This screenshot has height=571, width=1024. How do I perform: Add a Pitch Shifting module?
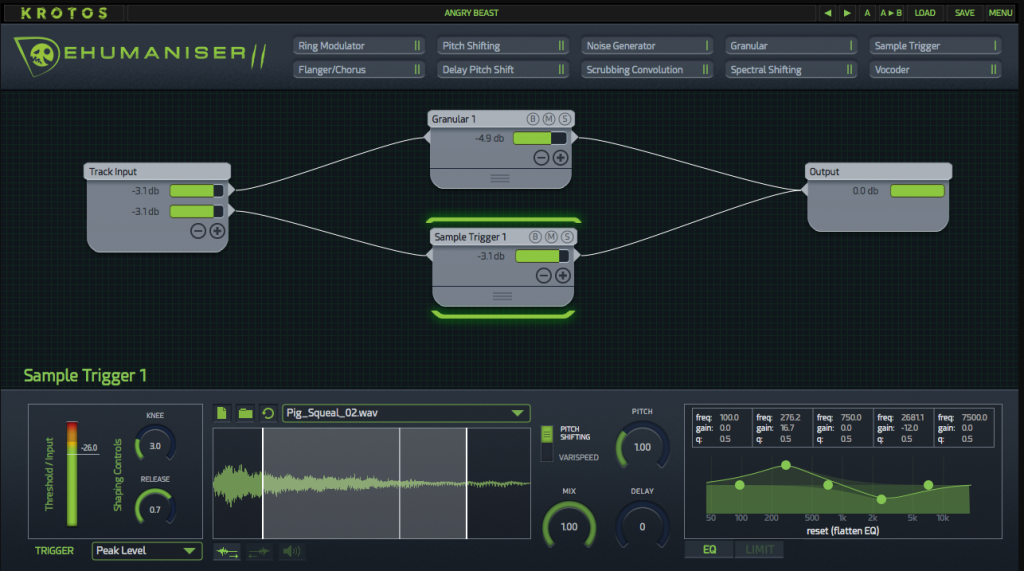[x=503, y=46]
